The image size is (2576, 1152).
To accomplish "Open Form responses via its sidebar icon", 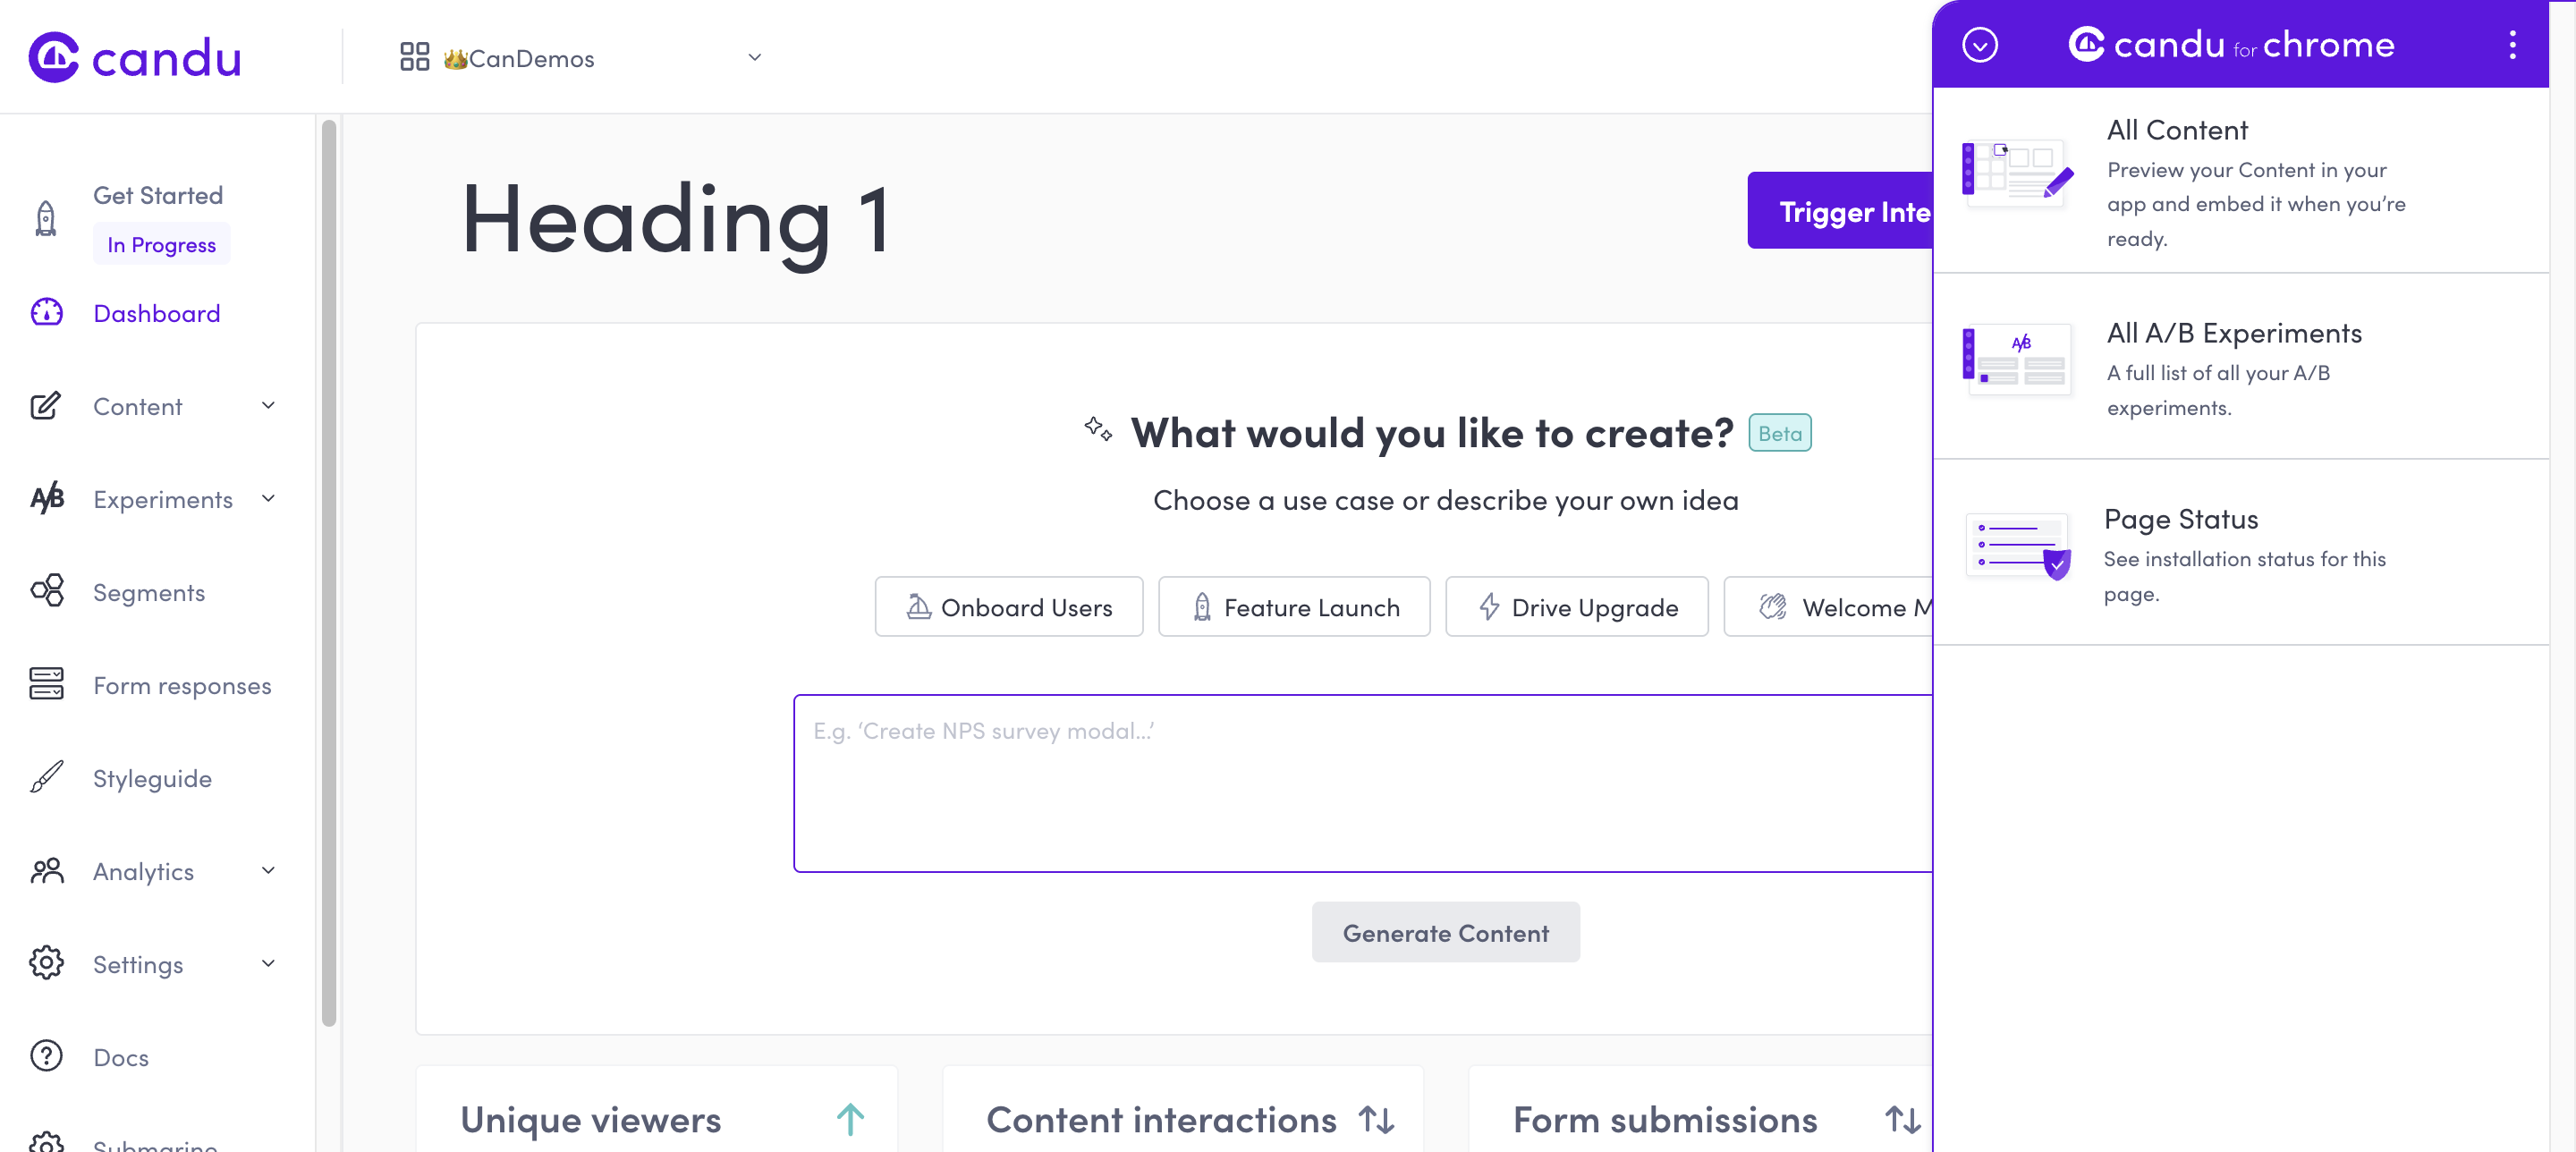I will [46, 685].
